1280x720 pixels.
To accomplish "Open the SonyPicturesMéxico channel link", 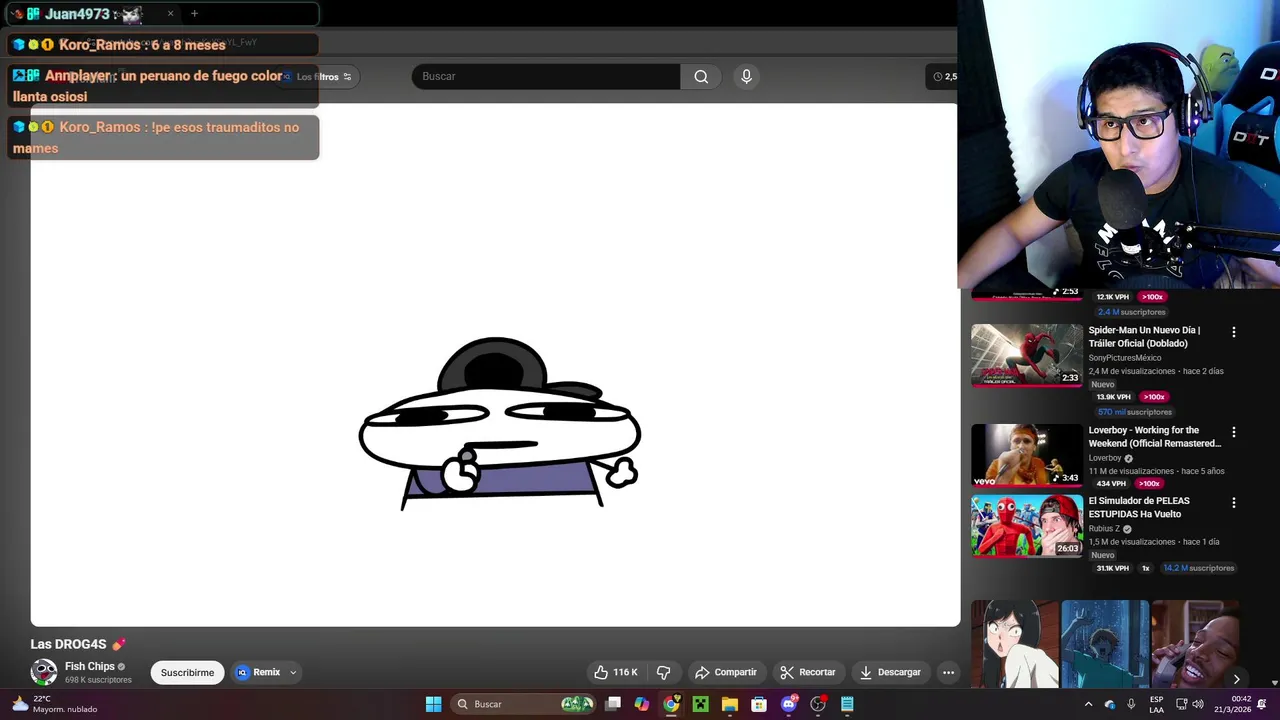I will pos(1124,358).
